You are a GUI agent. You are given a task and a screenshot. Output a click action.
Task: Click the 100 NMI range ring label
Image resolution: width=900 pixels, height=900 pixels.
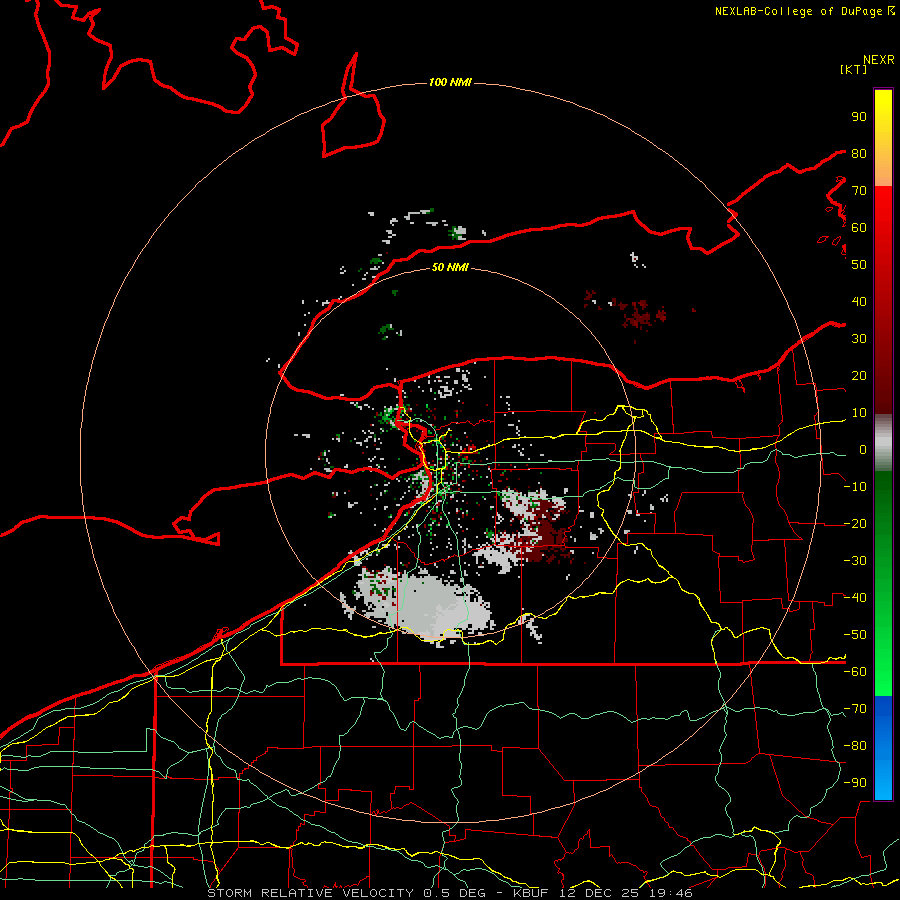451,82
